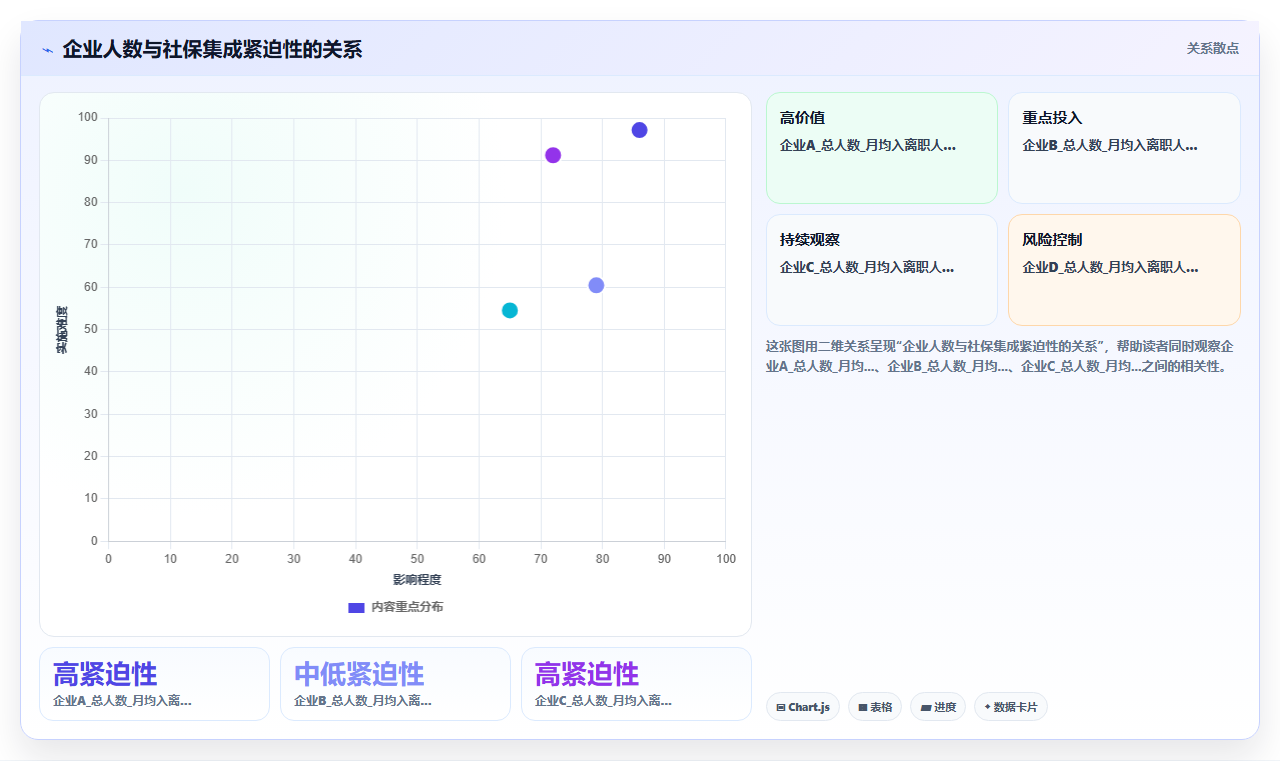Click the 进度 tag chip
Screen dimensions: 1280x761
click(938, 707)
